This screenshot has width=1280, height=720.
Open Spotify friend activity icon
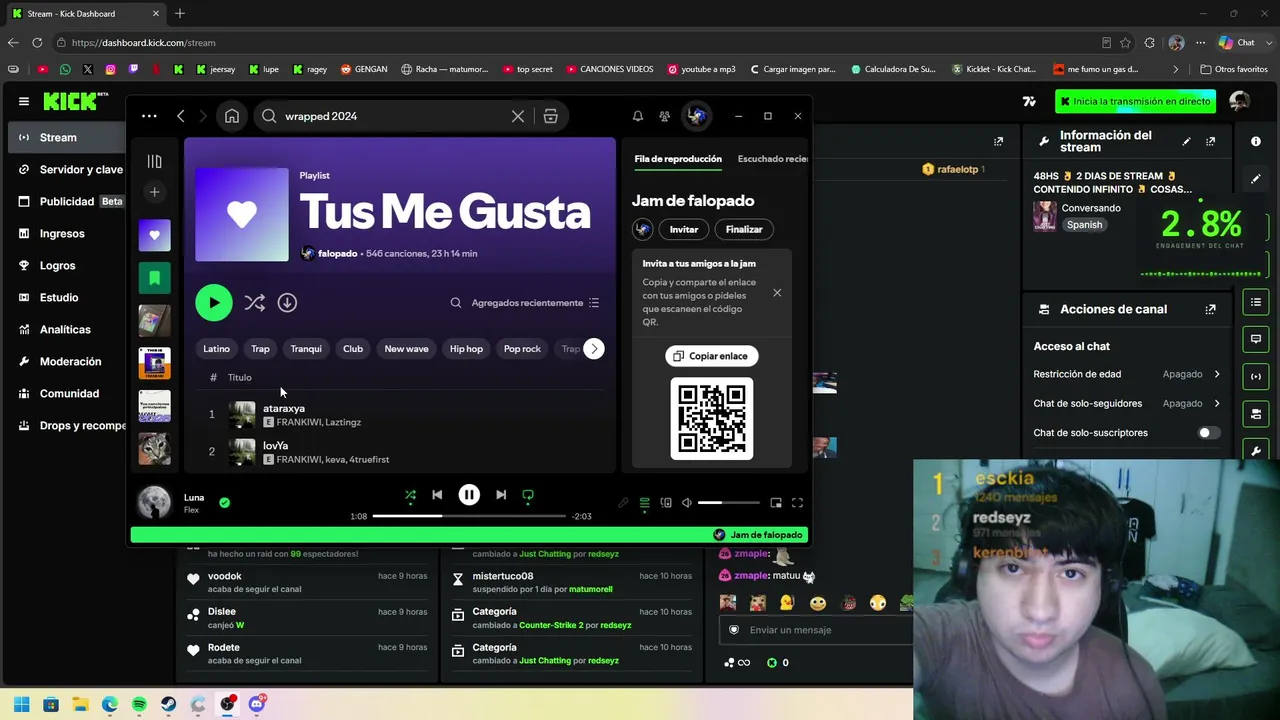click(664, 116)
